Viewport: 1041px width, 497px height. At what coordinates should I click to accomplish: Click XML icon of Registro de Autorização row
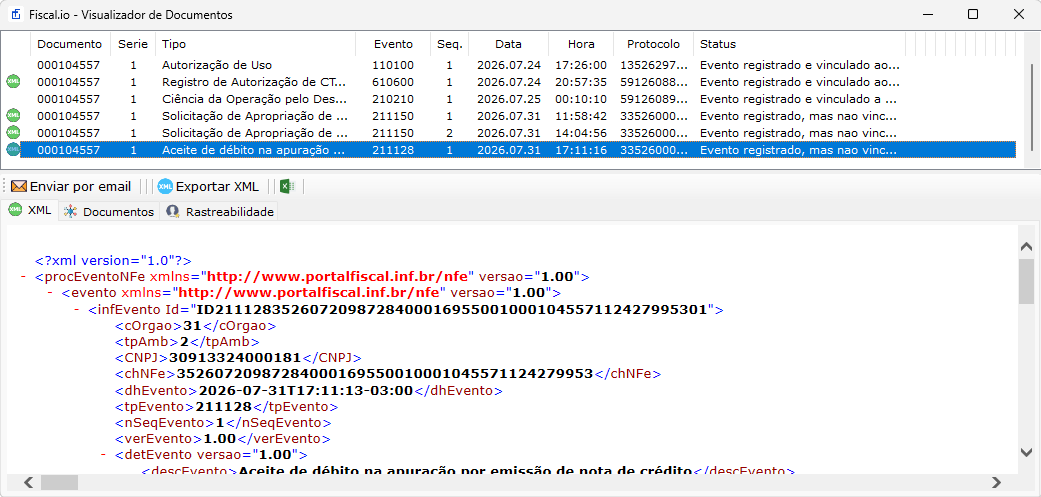[x=13, y=82]
